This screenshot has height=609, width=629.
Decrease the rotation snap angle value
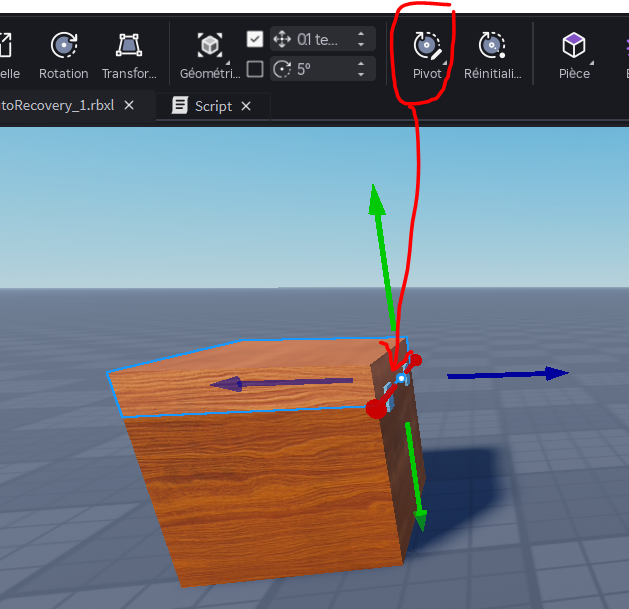[361, 74]
